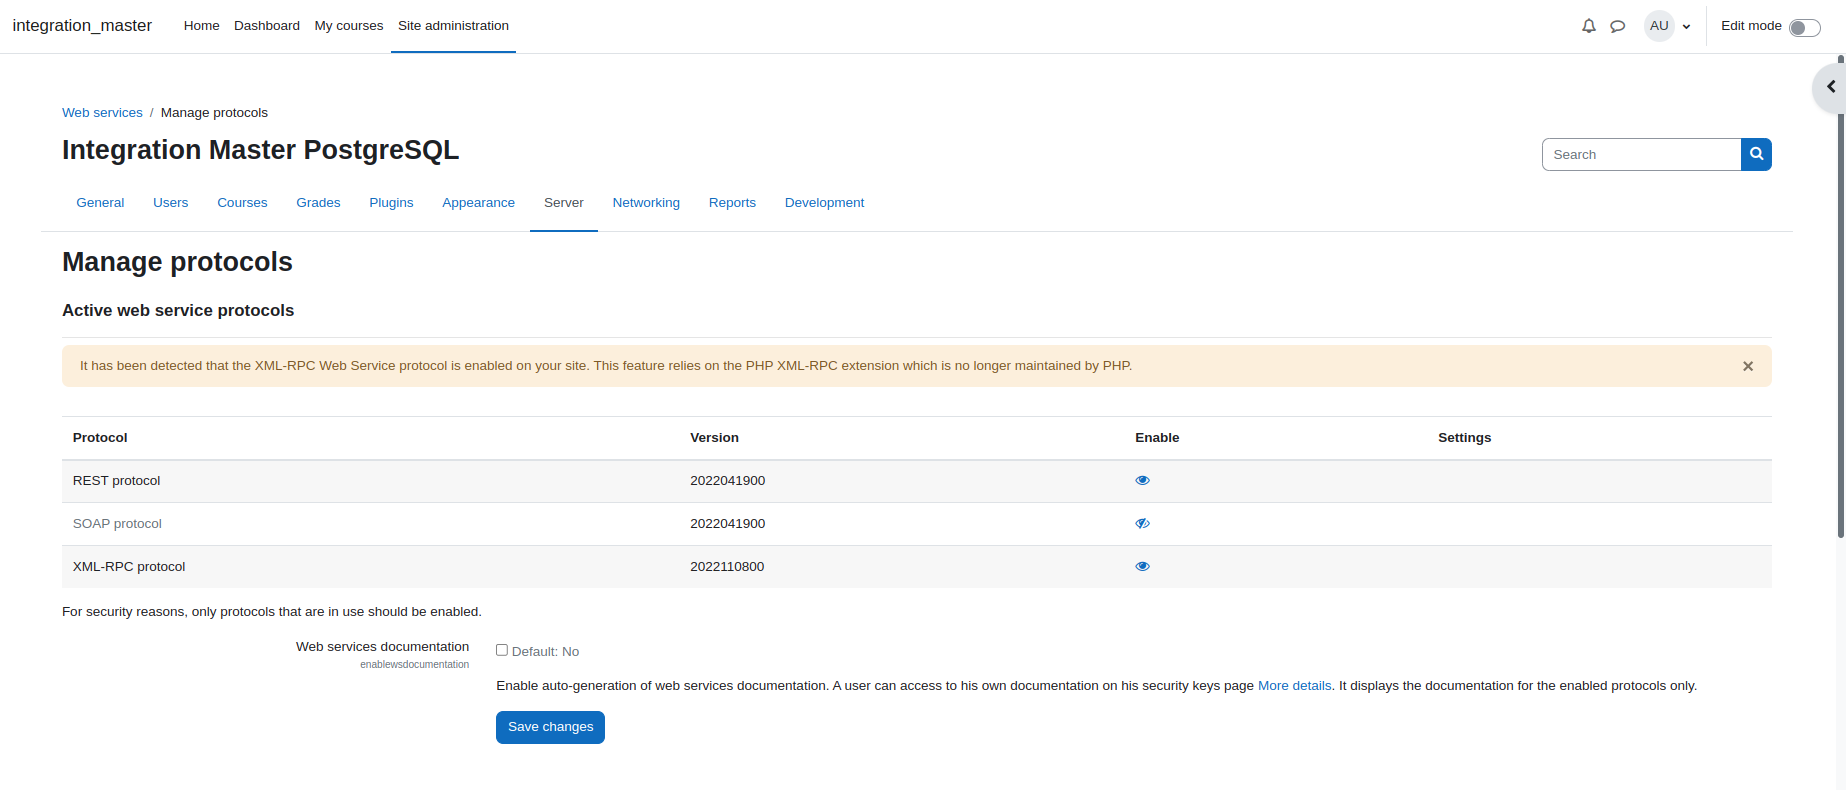Select the SOAP protocol row text
This screenshot has width=1846, height=790.
(x=117, y=524)
